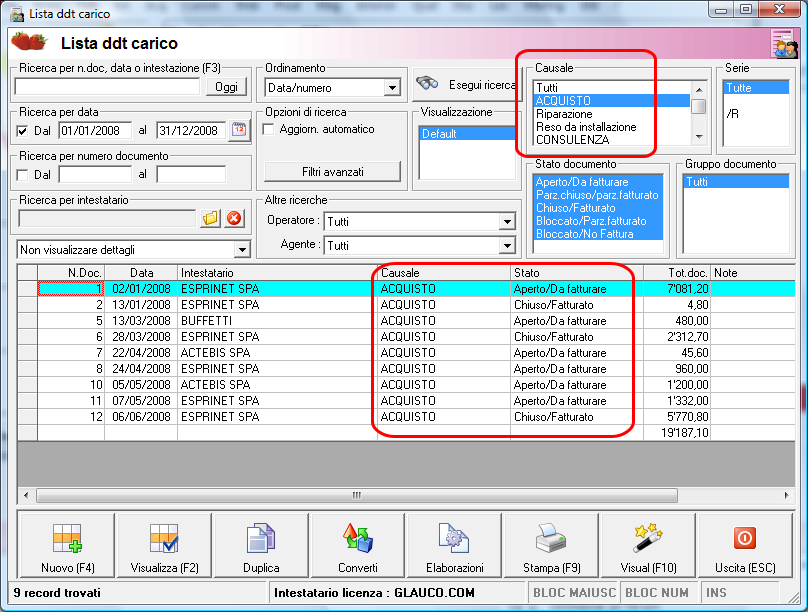Screen dimensions: 808x612
Task: Exit with Uscita (ESC) button
Action: [x=745, y=545]
